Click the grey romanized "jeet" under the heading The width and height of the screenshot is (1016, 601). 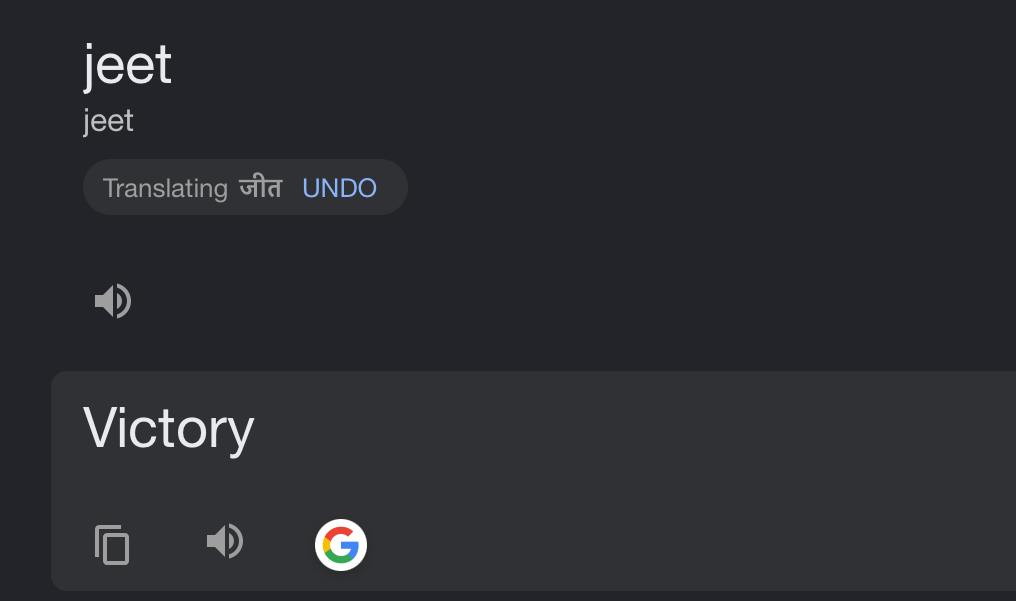pos(108,121)
